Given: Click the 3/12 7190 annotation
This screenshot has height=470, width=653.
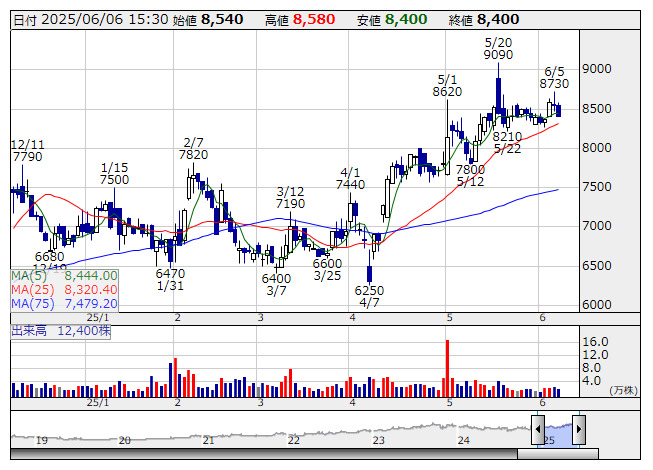Looking at the screenshot, I should pos(290,198).
